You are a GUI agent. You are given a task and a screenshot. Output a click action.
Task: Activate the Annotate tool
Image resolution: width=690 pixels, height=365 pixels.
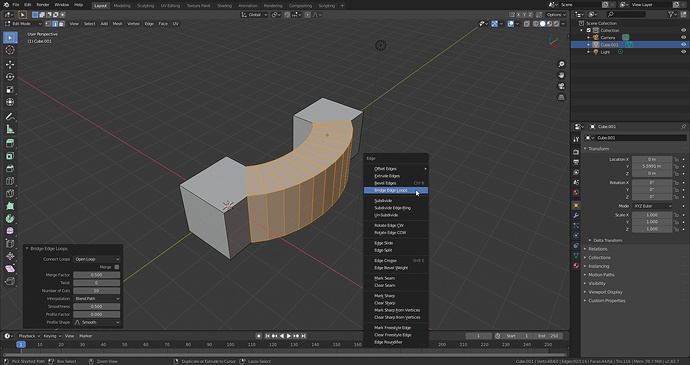point(10,117)
